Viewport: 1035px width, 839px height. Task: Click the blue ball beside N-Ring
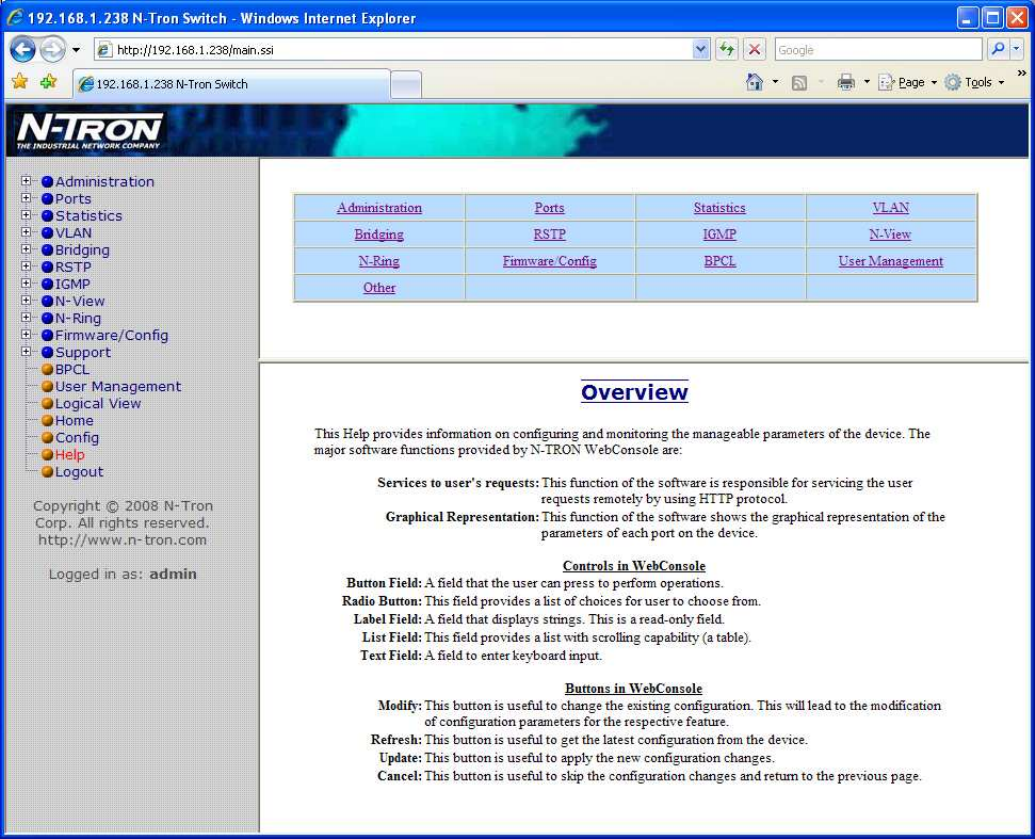coord(47,318)
